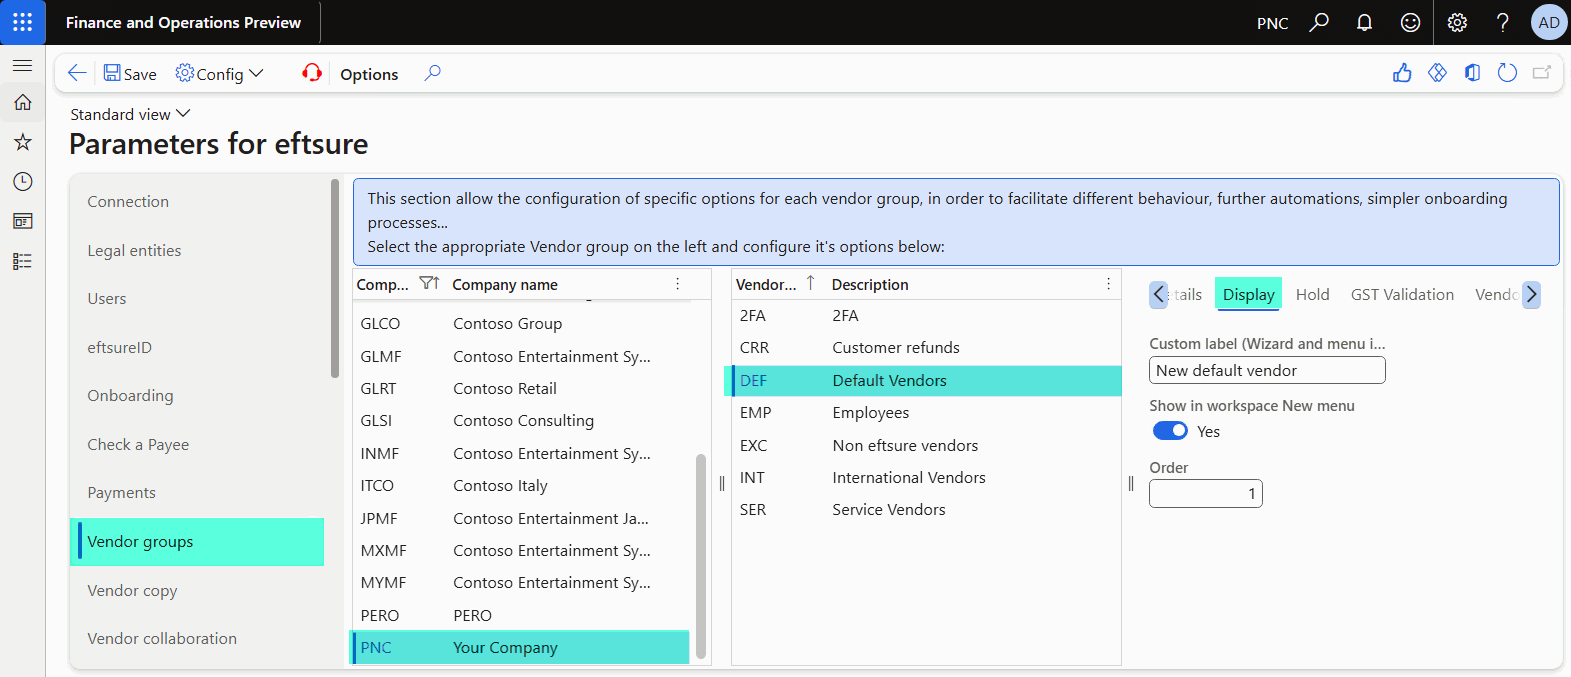Click the diamond Power Apps icon
1571x677 pixels.
click(1437, 73)
